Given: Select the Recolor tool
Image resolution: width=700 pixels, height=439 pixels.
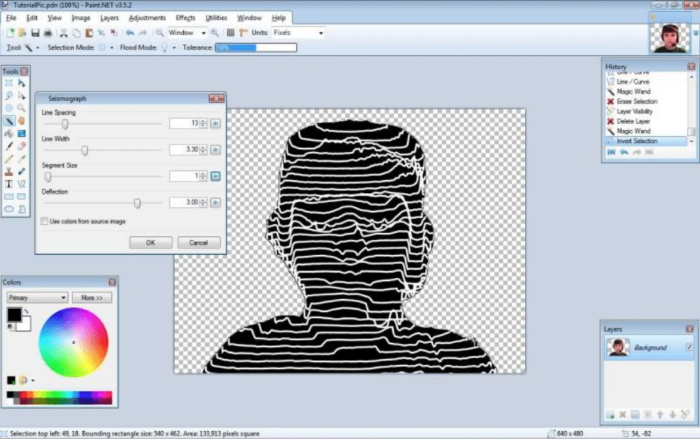Looking at the screenshot, I should (21, 171).
